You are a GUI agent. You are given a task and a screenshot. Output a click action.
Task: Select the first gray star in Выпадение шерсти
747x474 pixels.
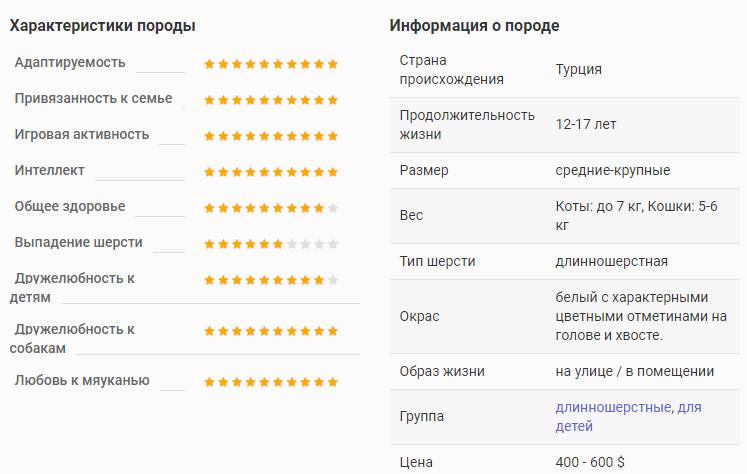[292, 244]
